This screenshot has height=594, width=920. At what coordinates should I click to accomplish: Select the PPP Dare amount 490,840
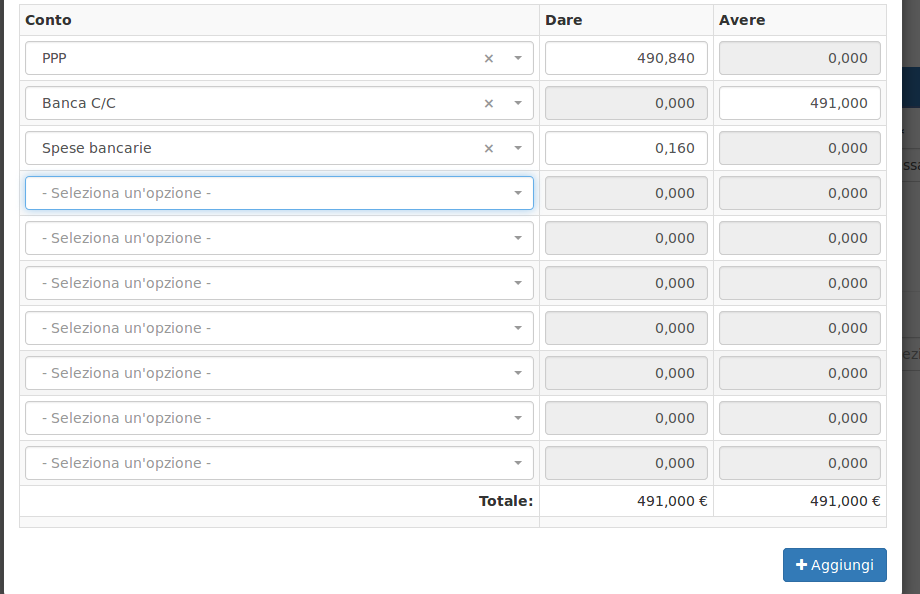pos(625,58)
